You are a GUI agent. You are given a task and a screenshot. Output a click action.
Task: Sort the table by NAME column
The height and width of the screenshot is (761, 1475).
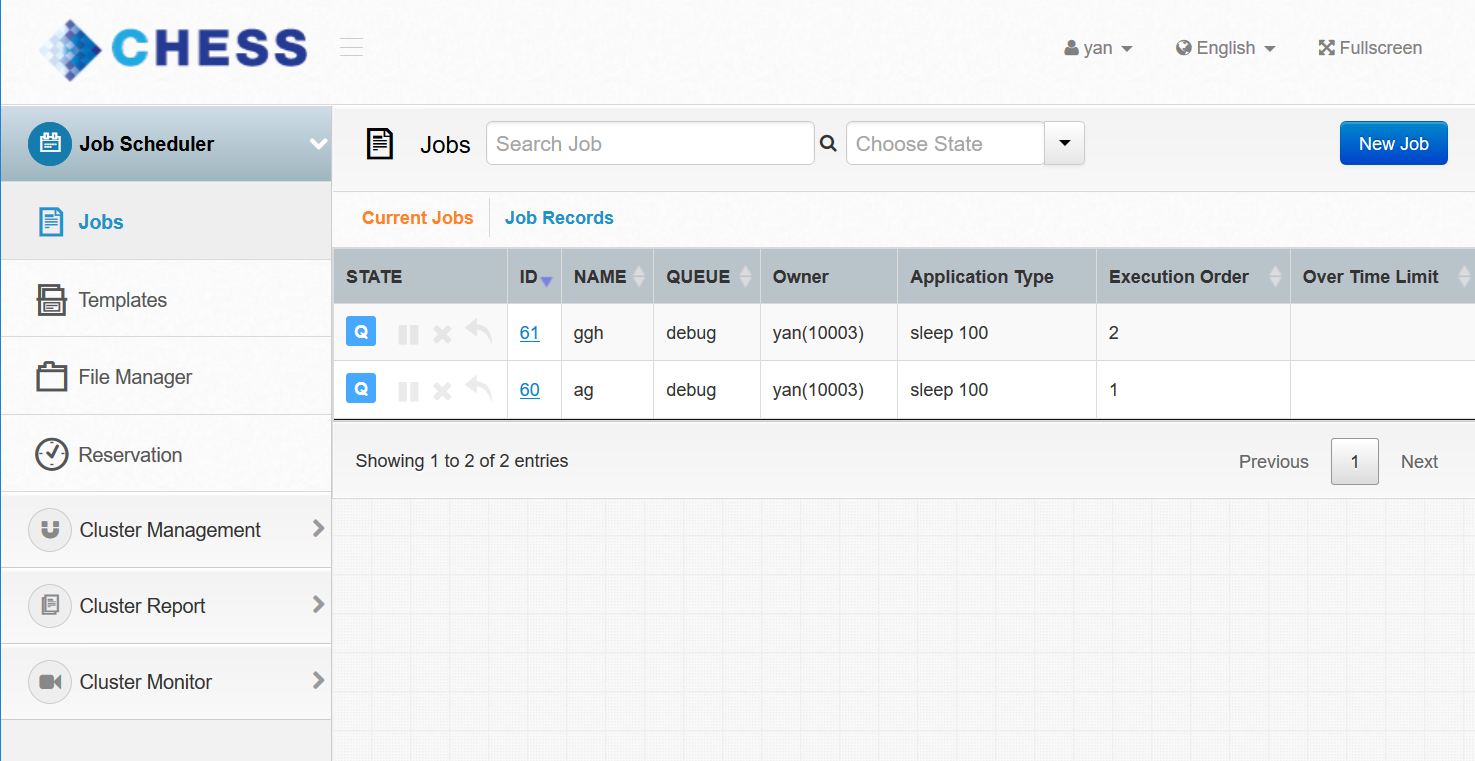607,277
